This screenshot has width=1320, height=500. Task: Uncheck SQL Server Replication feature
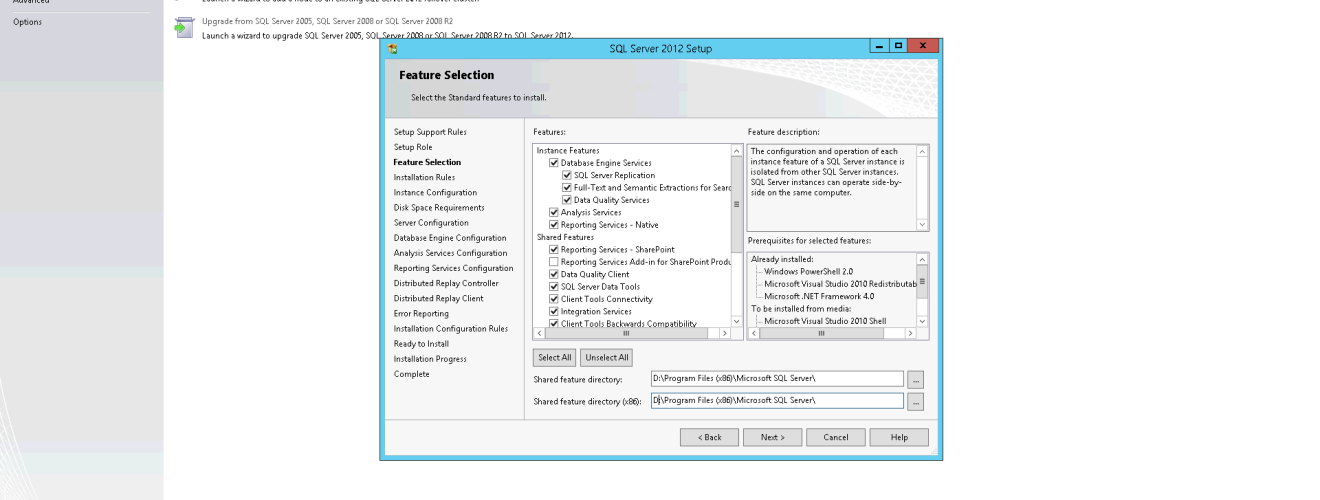pos(567,175)
